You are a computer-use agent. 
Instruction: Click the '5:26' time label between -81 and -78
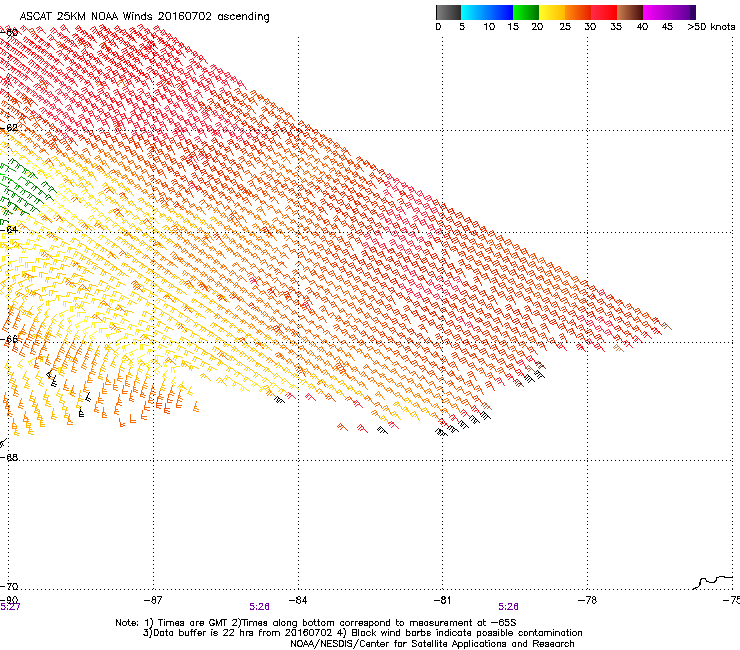tap(508, 607)
